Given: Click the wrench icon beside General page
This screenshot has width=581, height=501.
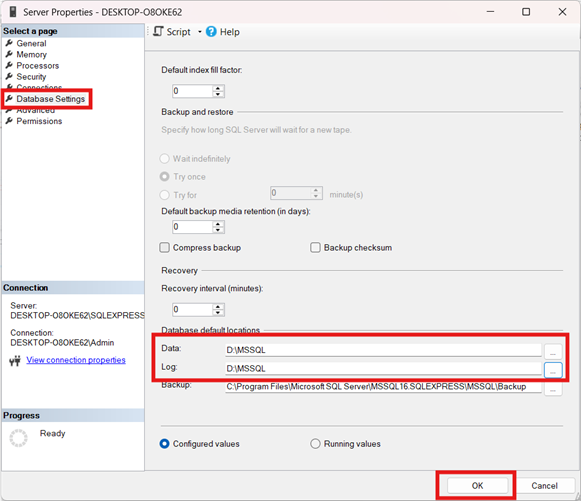Looking at the screenshot, I should click(x=9, y=43).
